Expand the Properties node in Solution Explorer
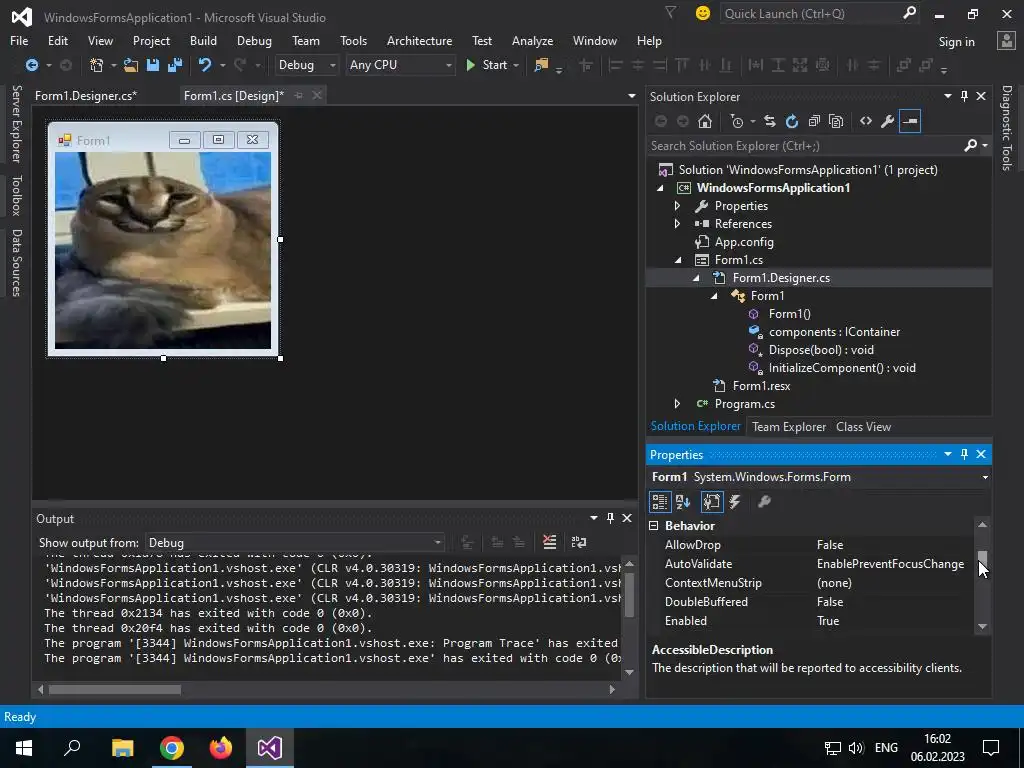 coord(677,206)
